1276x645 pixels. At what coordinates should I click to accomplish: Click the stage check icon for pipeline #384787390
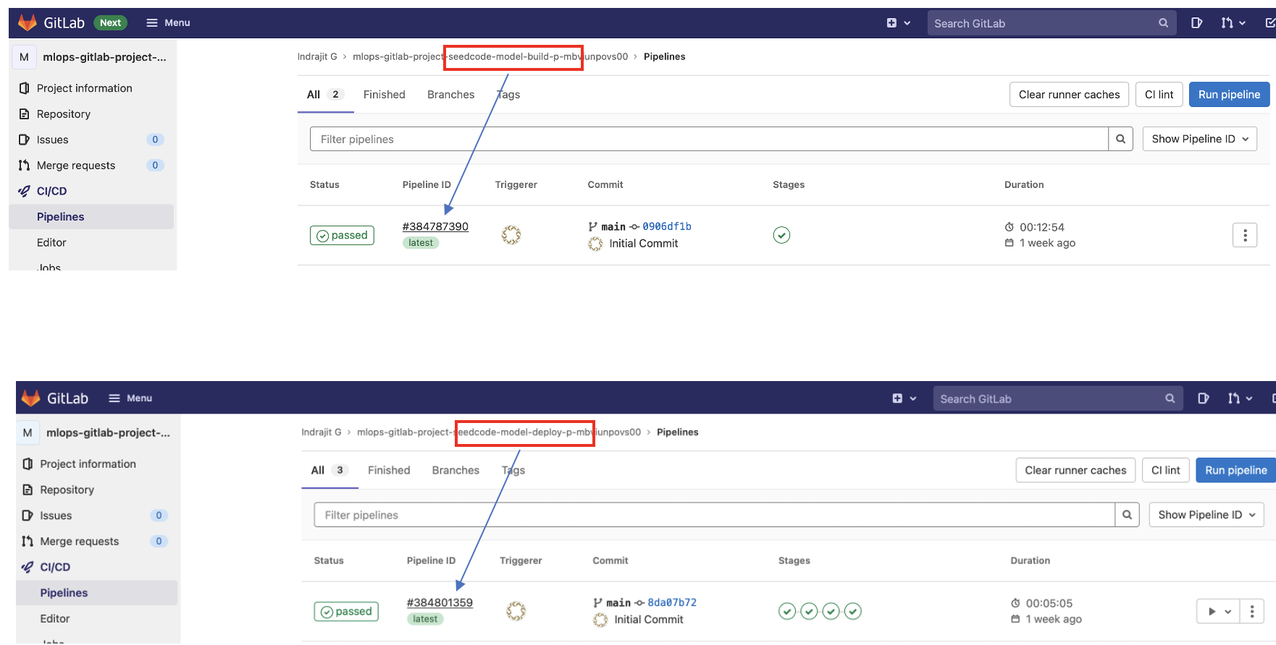[782, 235]
